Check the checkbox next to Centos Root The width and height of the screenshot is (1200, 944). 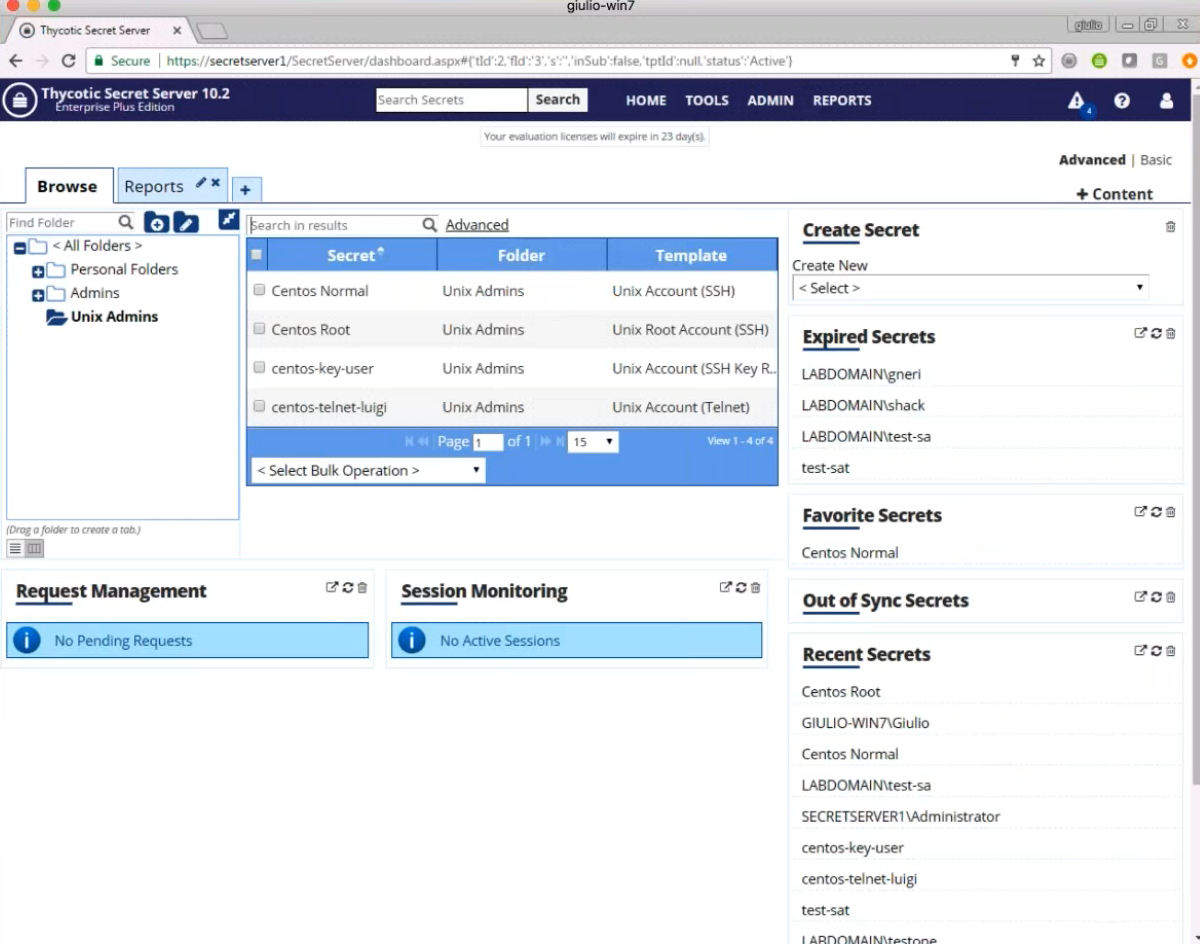coord(258,329)
